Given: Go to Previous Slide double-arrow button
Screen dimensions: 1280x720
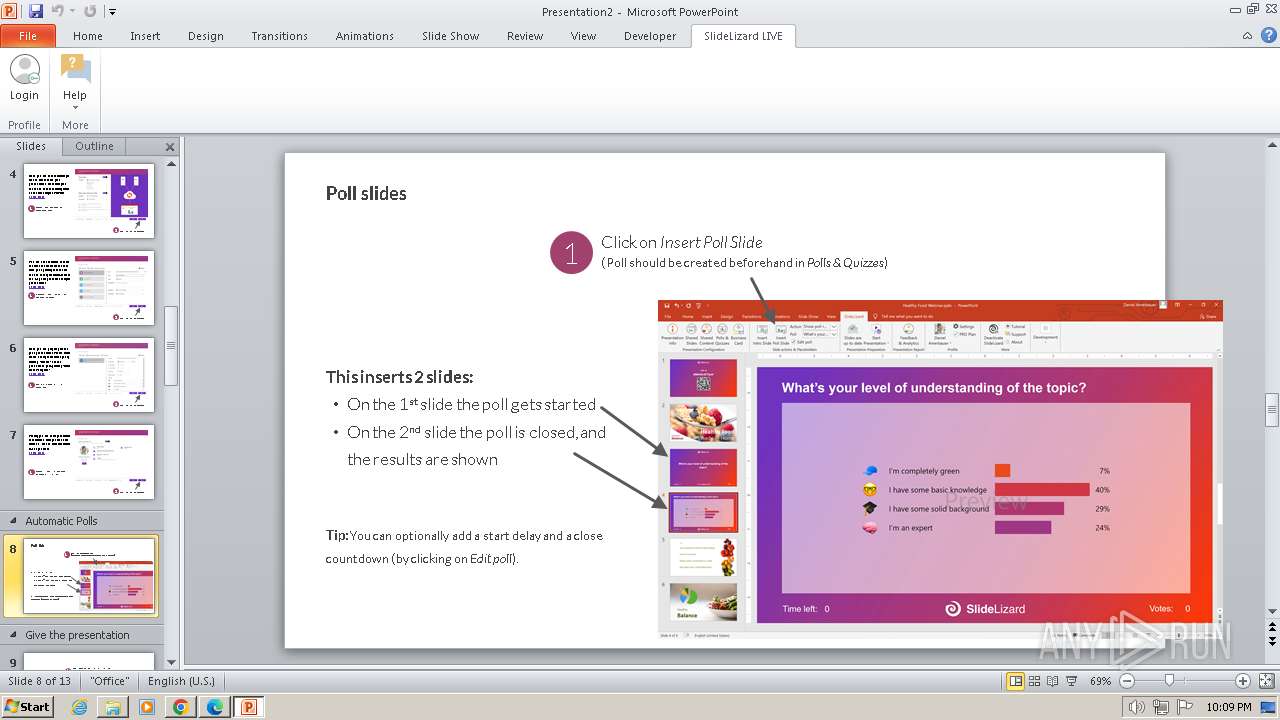Looking at the screenshot, I should tap(1272, 627).
